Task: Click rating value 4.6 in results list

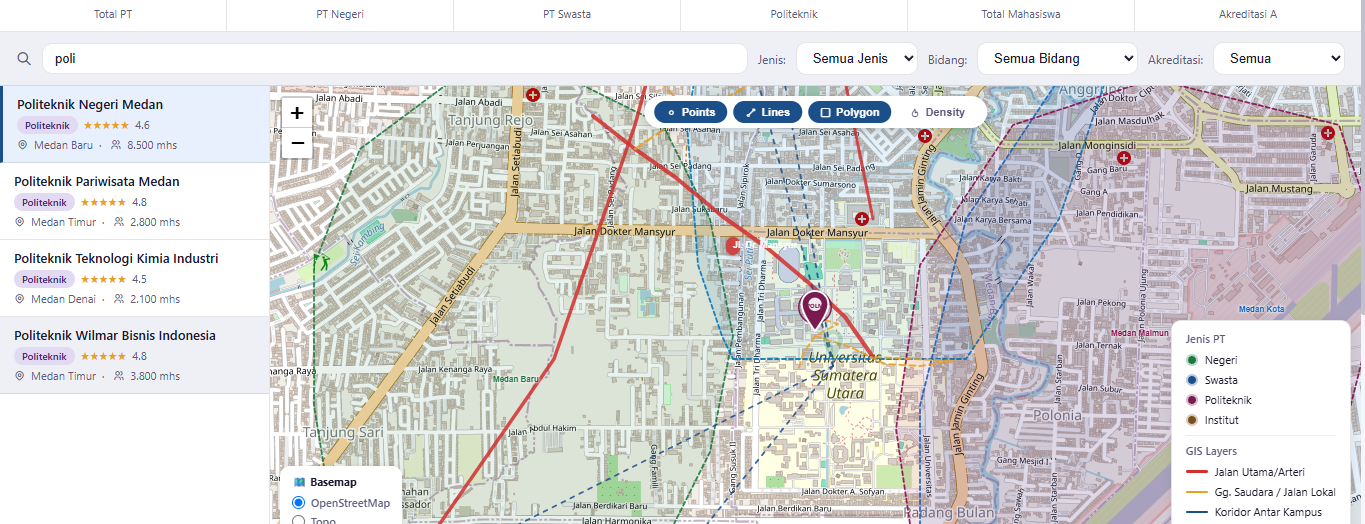Action: [142, 125]
